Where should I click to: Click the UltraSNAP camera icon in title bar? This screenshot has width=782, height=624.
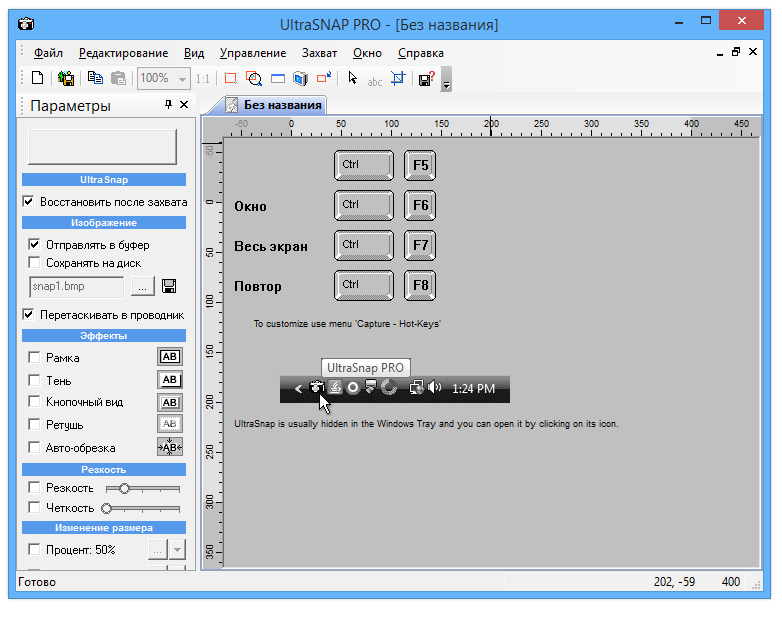(26, 23)
